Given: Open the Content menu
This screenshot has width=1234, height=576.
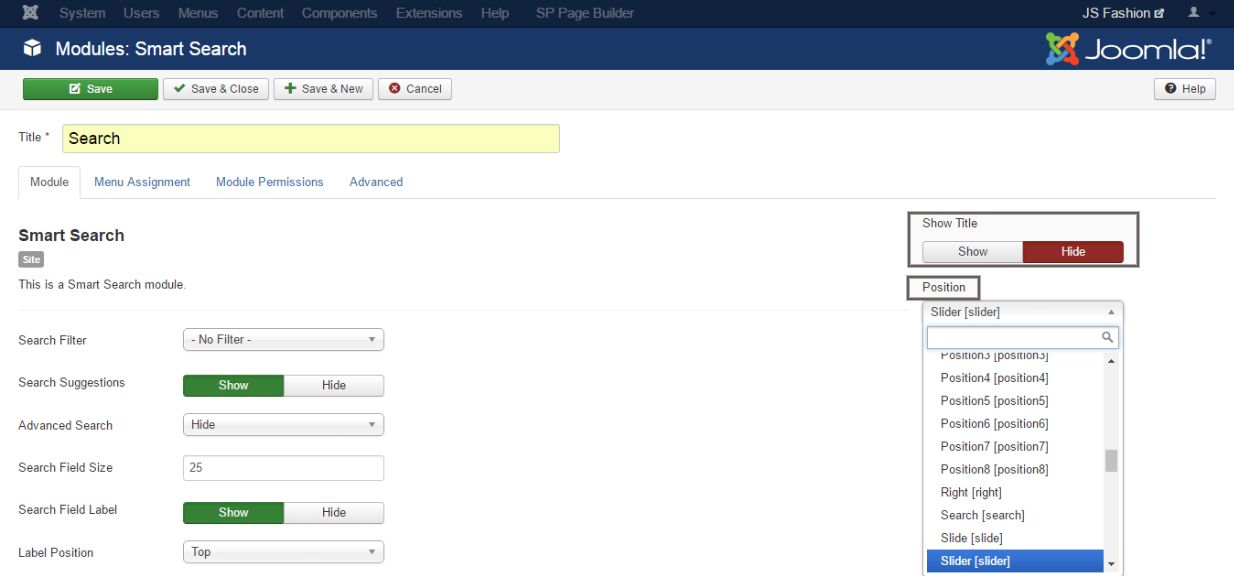Looking at the screenshot, I should pyautogui.click(x=260, y=13).
